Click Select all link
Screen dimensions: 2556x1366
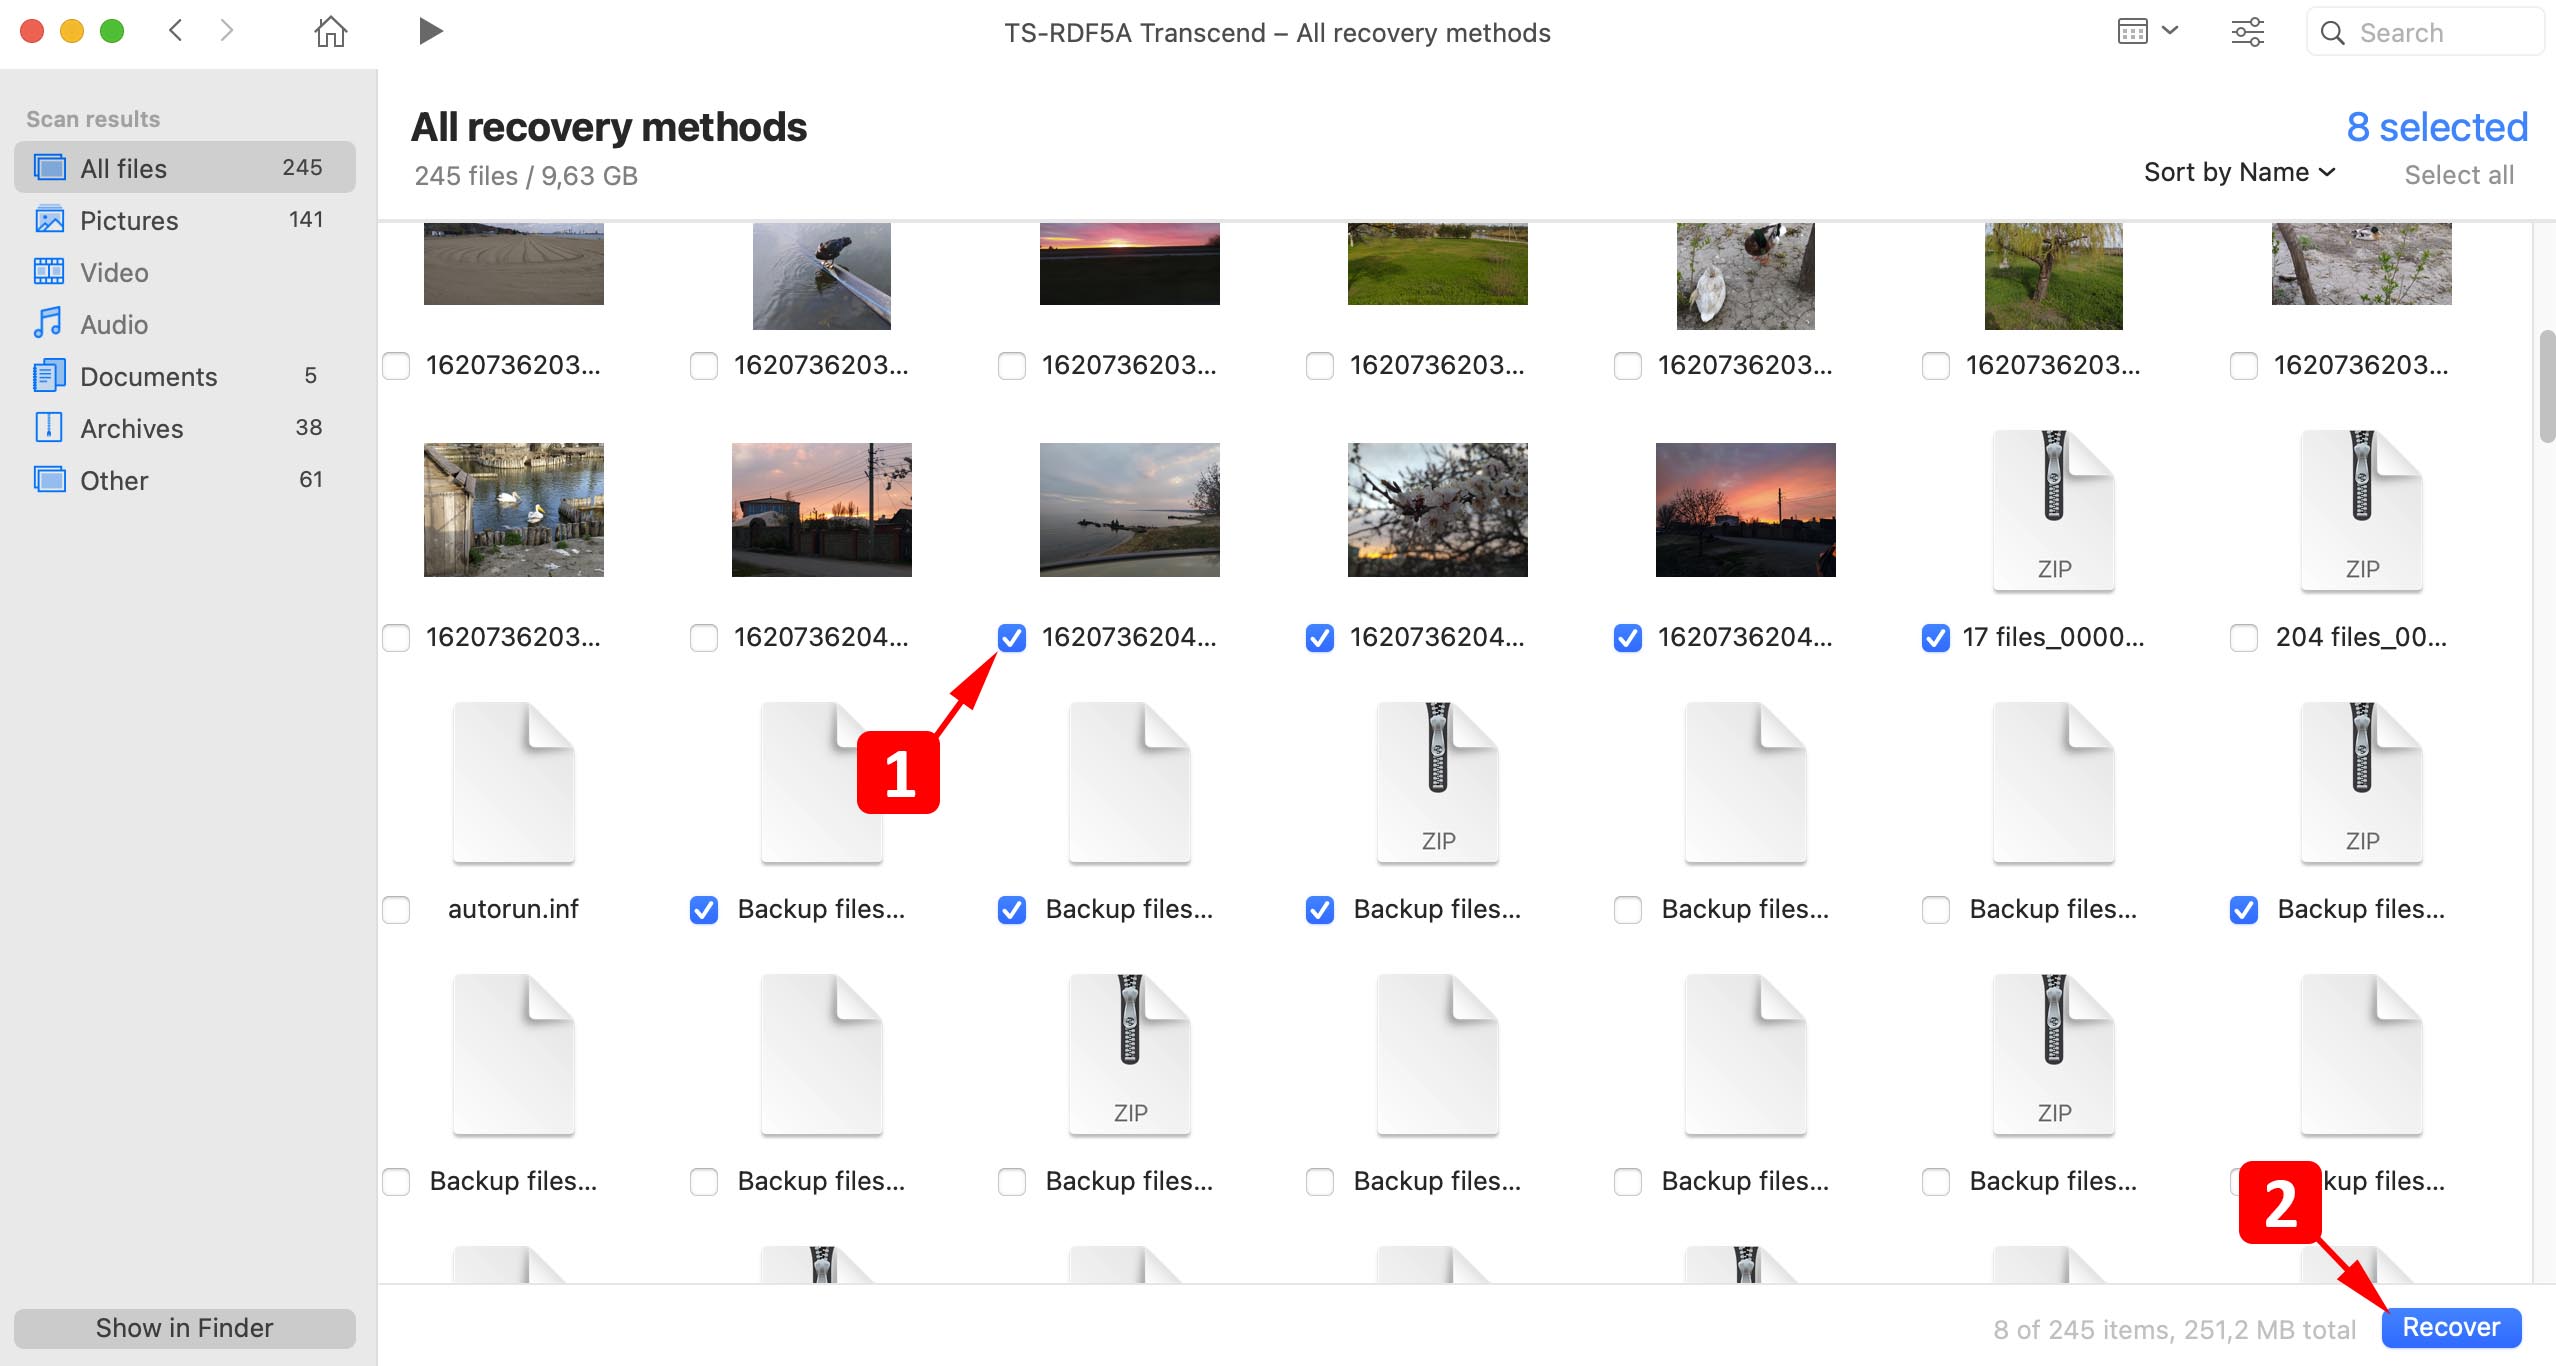(x=2459, y=175)
